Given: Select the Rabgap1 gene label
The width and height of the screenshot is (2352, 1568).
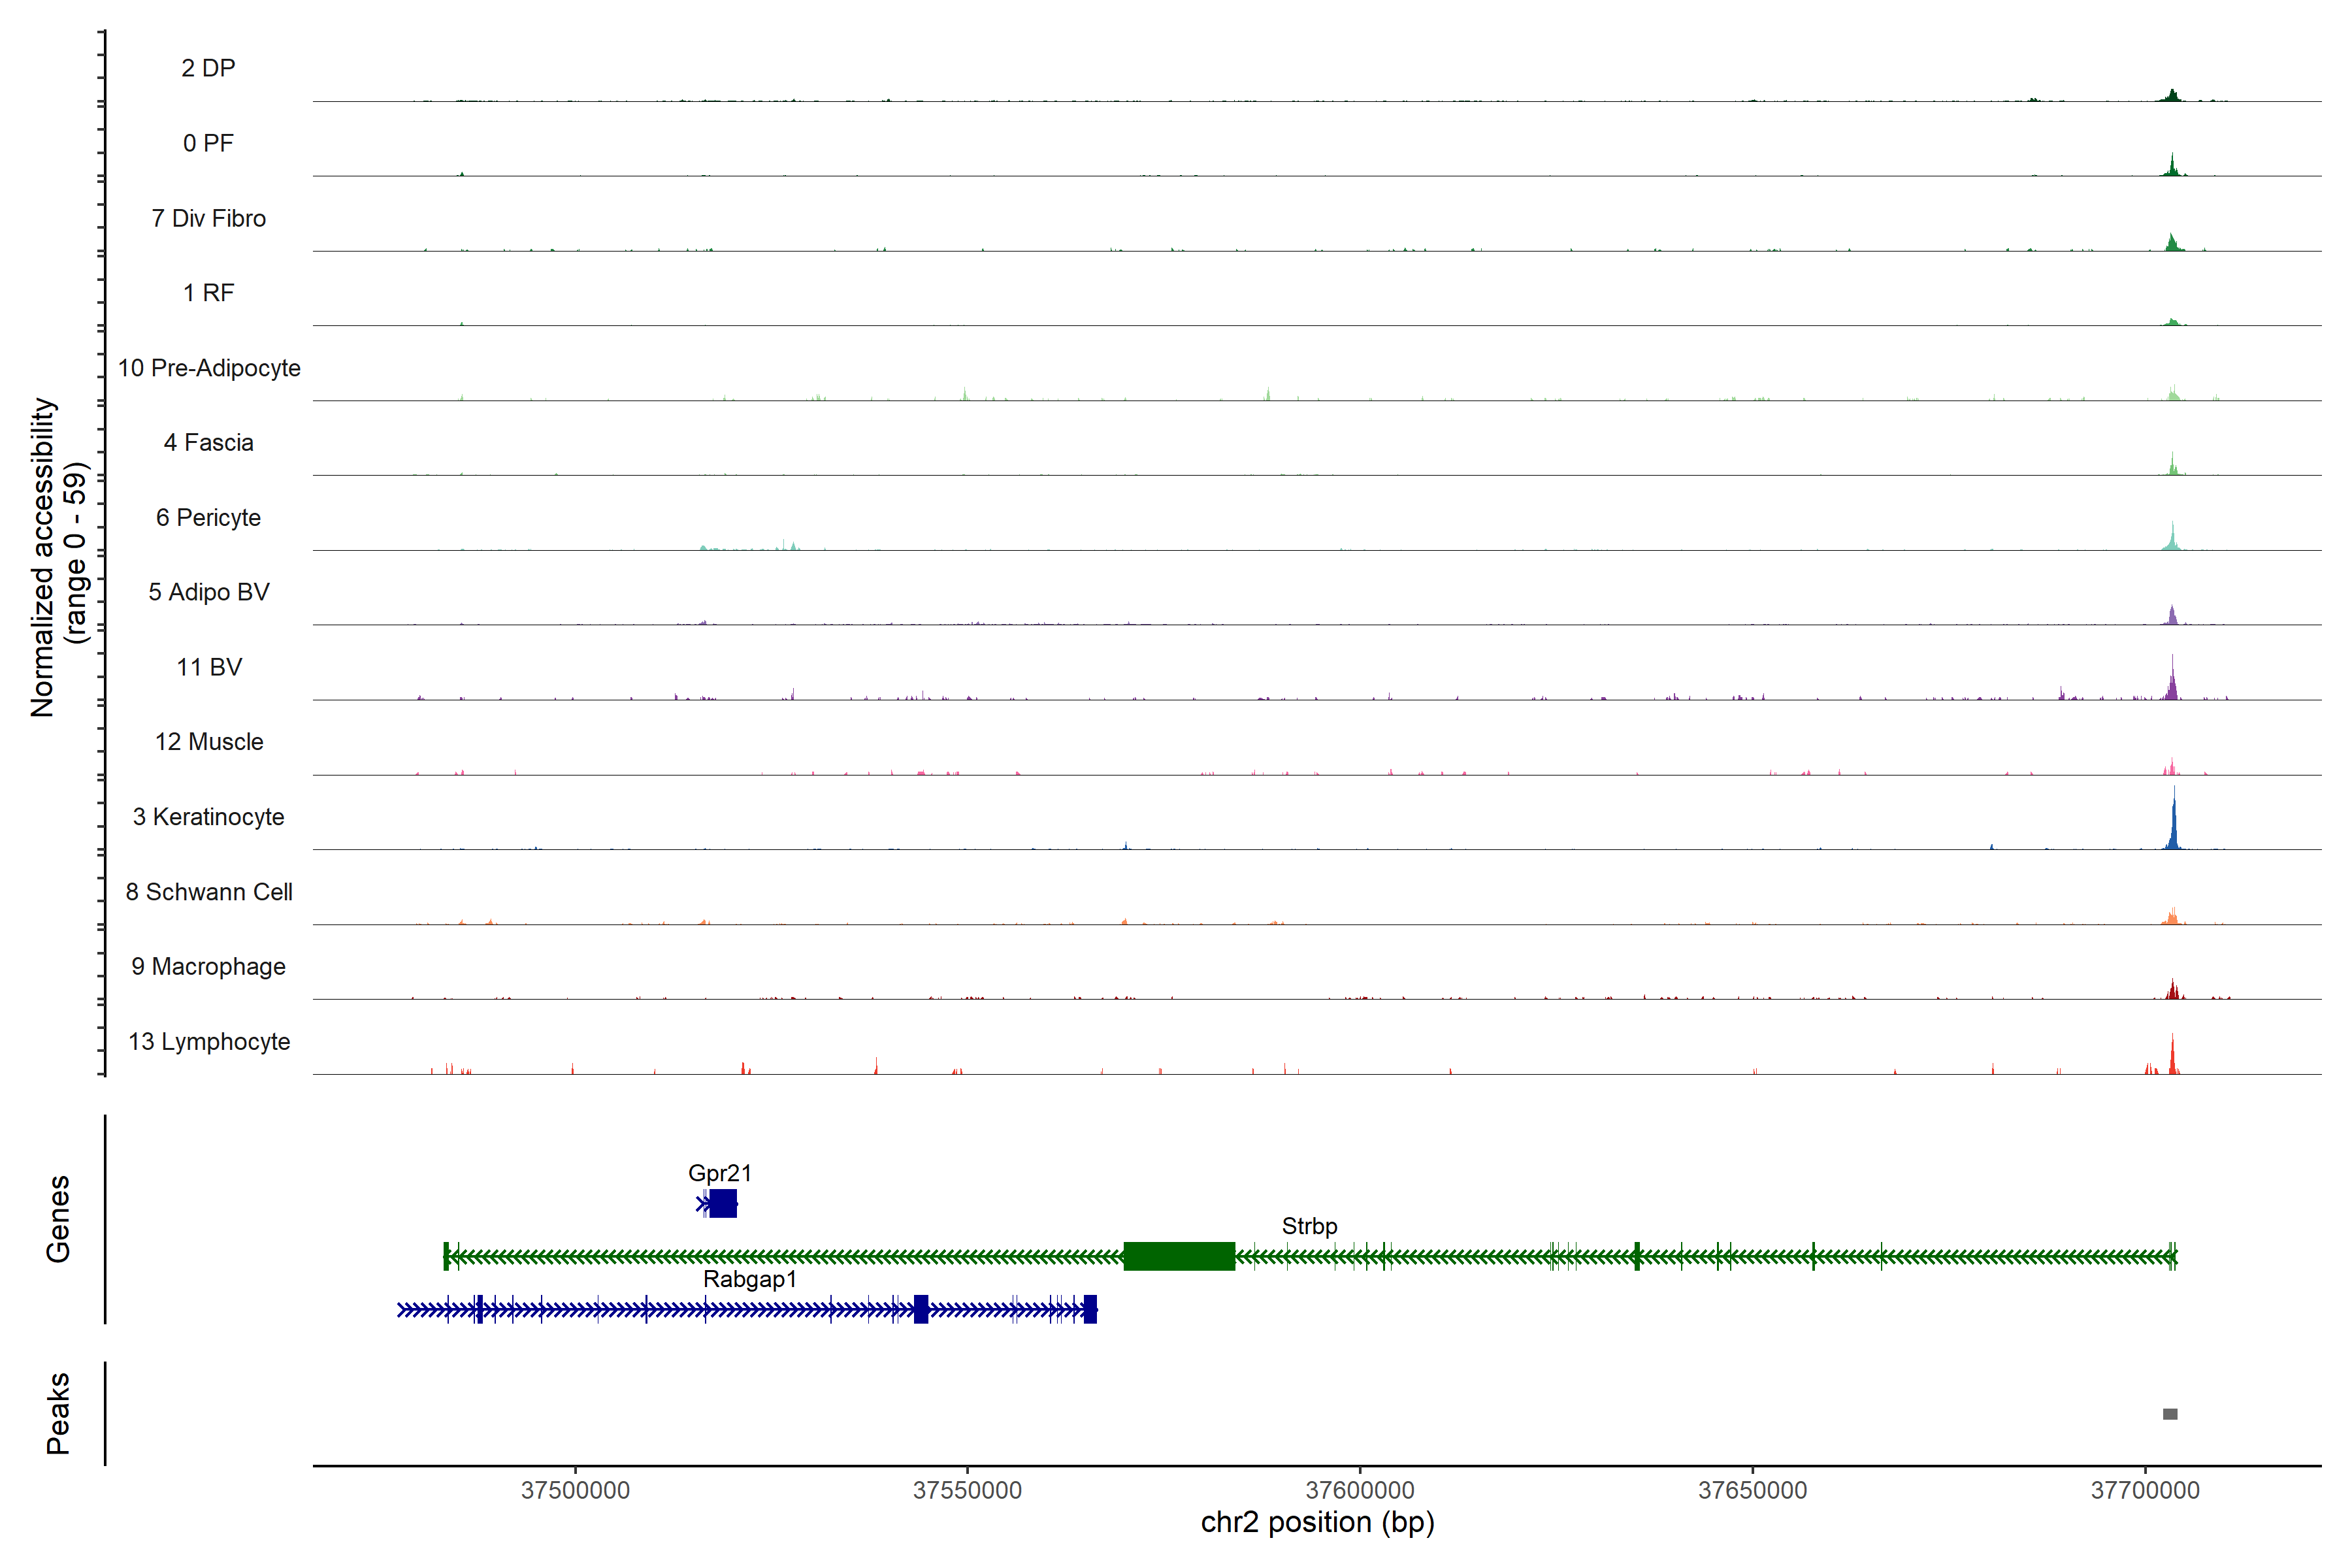Looking at the screenshot, I should tap(750, 1279).
